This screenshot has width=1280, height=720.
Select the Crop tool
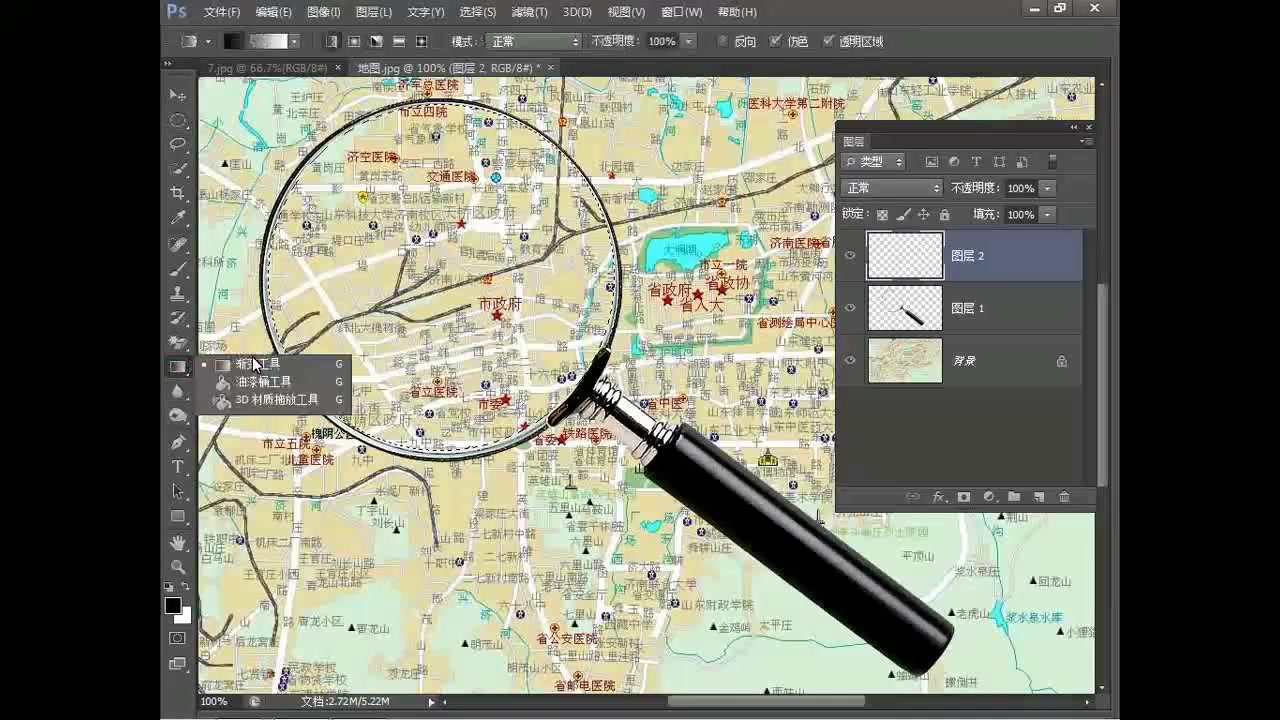pyautogui.click(x=178, y=193)
